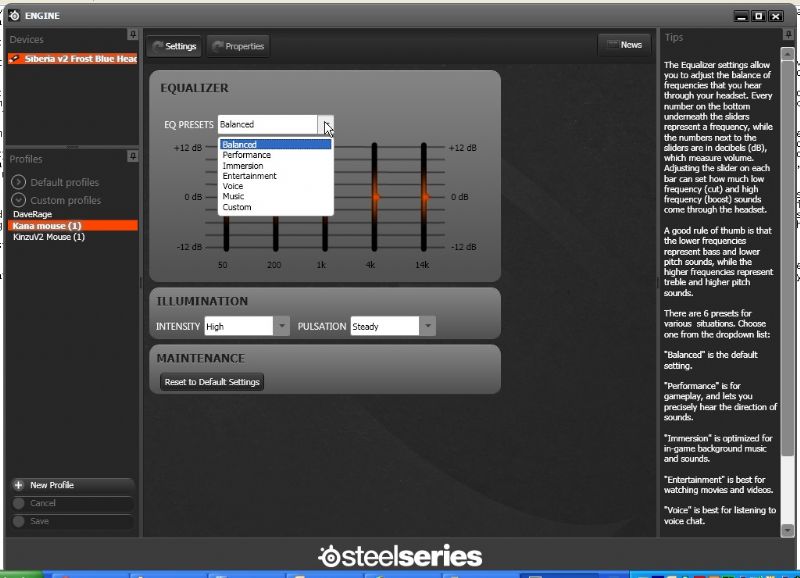This screenshot has height=578, width=800.
Task: Open the Settings tab
Action: 174,46
